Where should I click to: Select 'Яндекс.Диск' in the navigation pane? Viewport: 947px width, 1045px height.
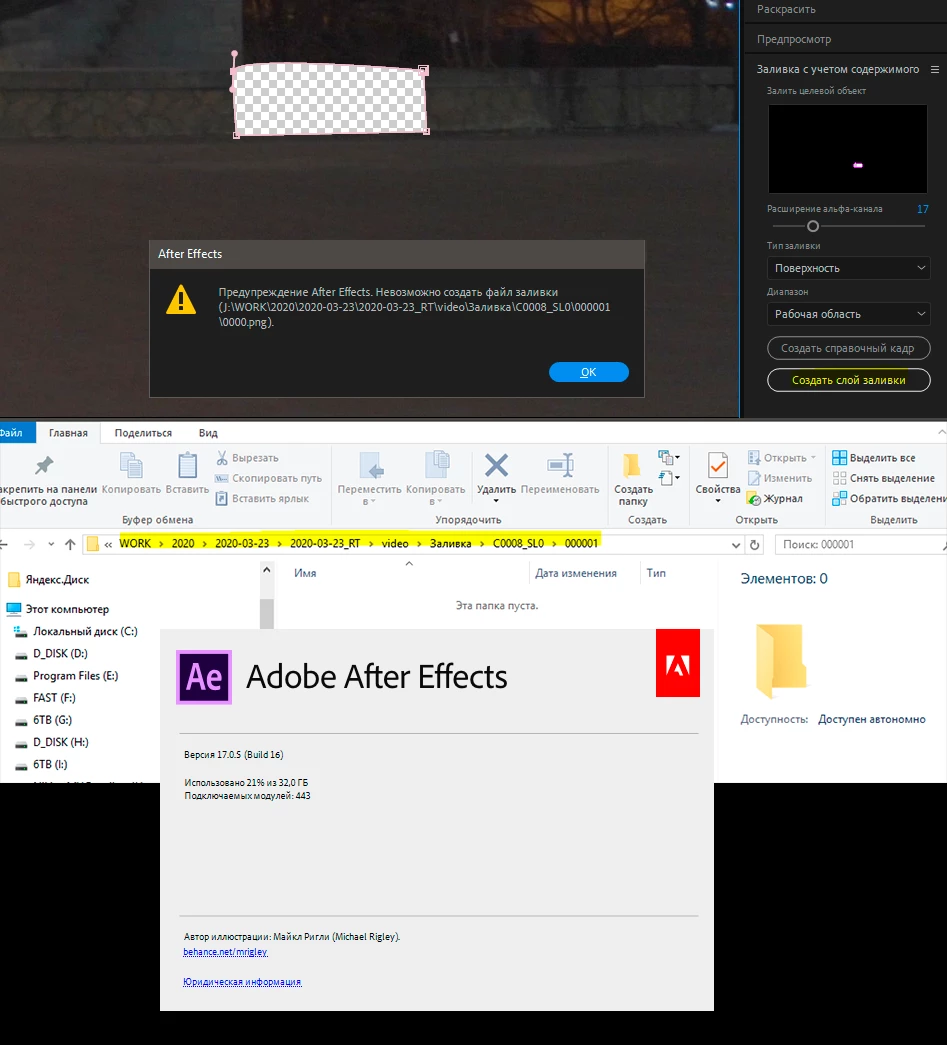pyautogui.click(x=57, y=579)
